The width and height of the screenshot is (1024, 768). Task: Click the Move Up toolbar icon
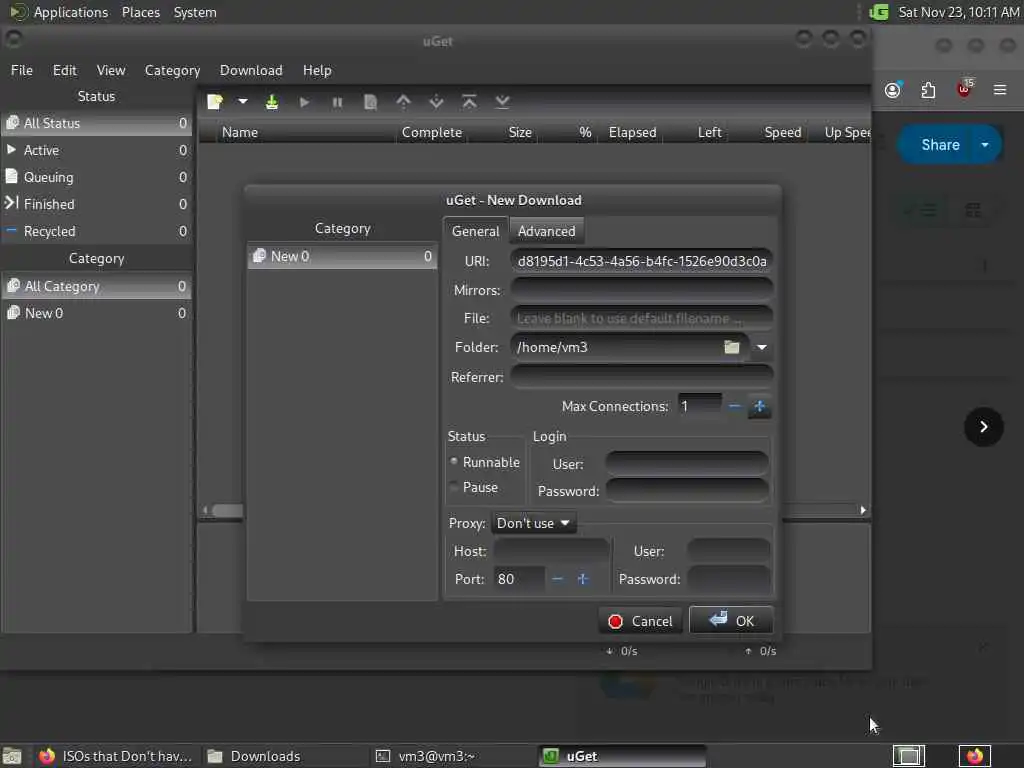click(x=404, y=102)
